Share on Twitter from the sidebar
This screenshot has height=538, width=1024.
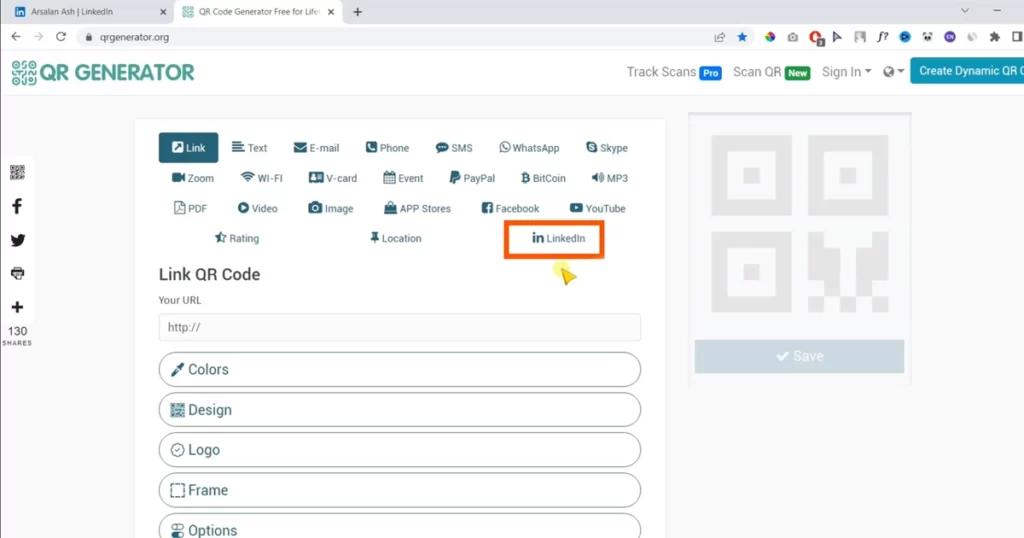click(17, 240)
